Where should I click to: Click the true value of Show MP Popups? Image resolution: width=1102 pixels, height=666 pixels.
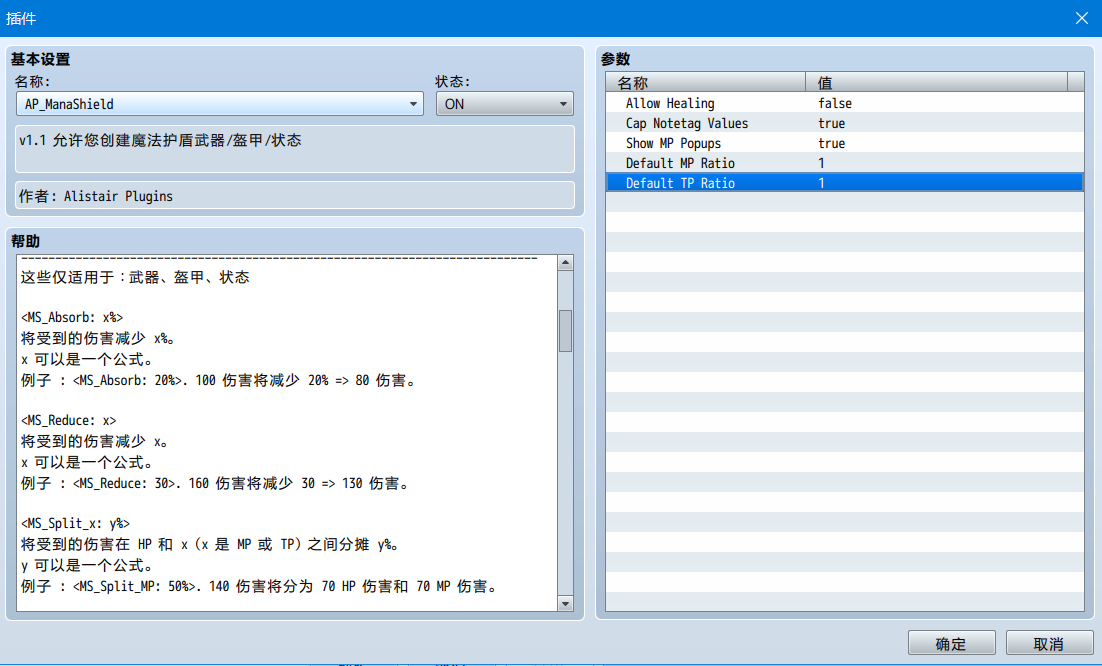click(831, 143)
